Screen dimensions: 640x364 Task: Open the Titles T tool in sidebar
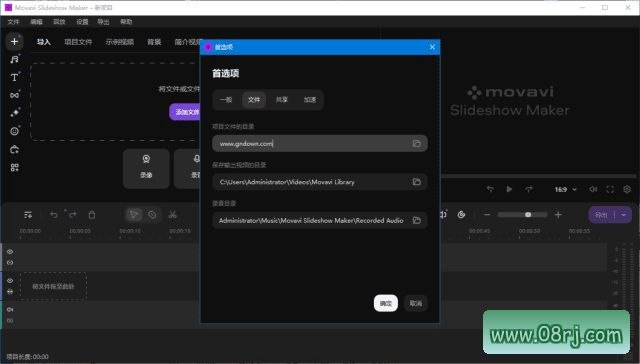pos(14,77)
